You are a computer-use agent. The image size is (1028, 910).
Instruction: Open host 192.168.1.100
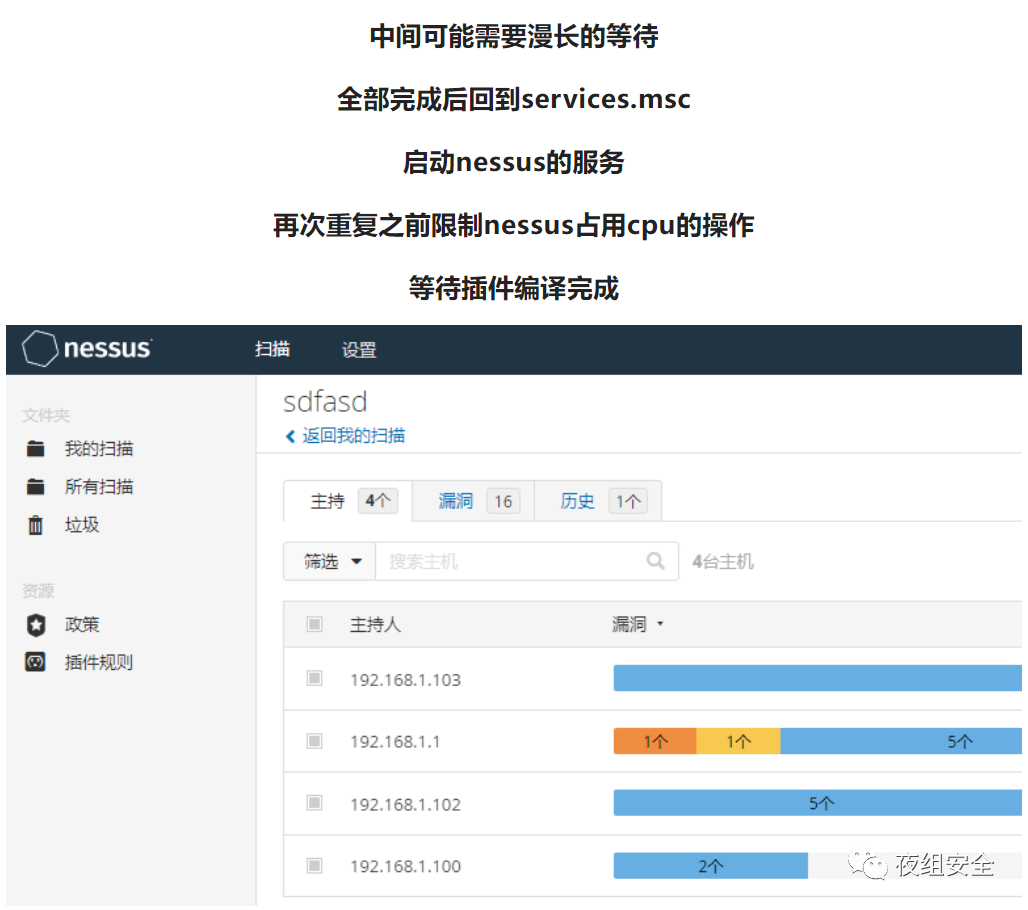pyautogui.click(x=405, y=866)
